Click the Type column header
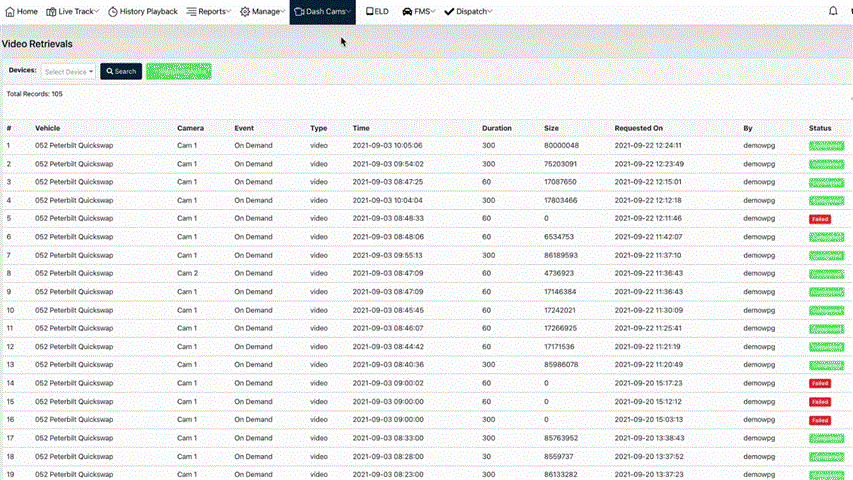The height and width of the screenshot is (480, 853). pyautogui.click(x=319, y=128)
